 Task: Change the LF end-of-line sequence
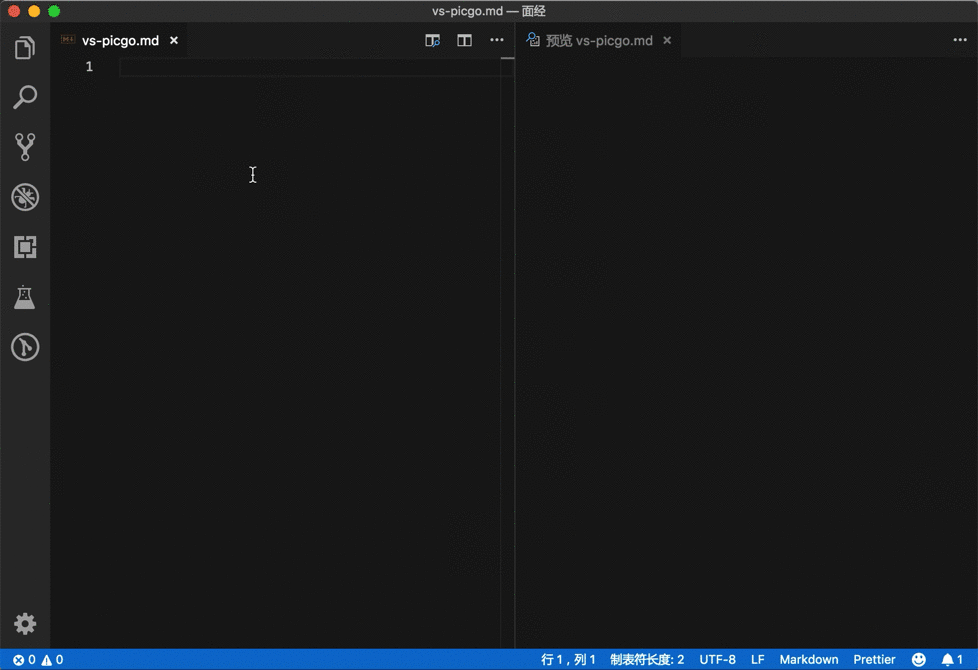[x=757, y=659]
